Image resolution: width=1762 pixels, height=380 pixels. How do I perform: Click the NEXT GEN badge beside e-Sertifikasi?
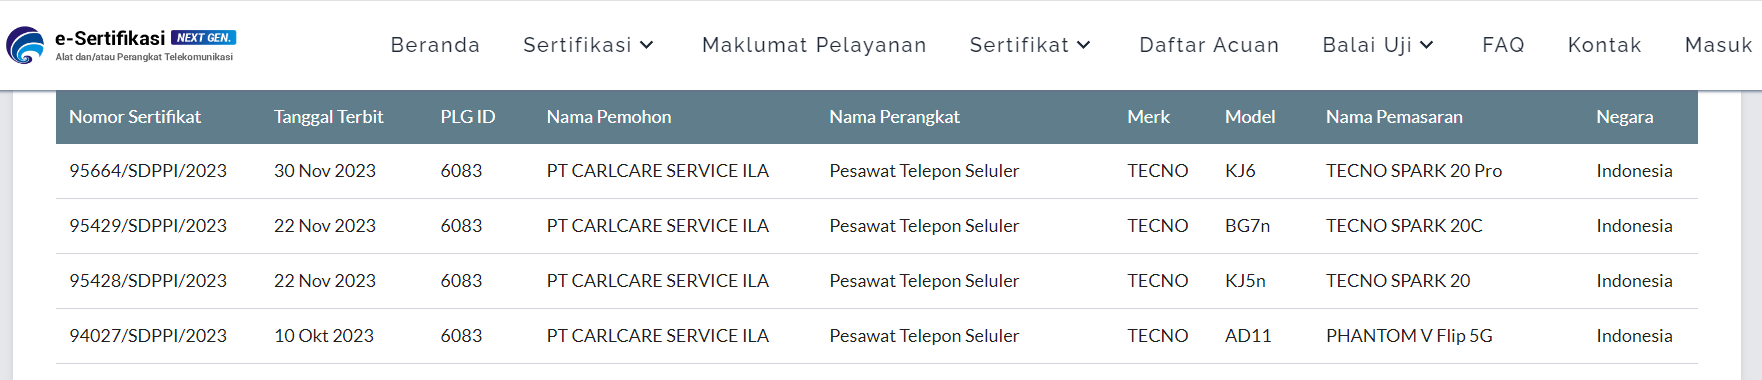[x=204, y=38]
